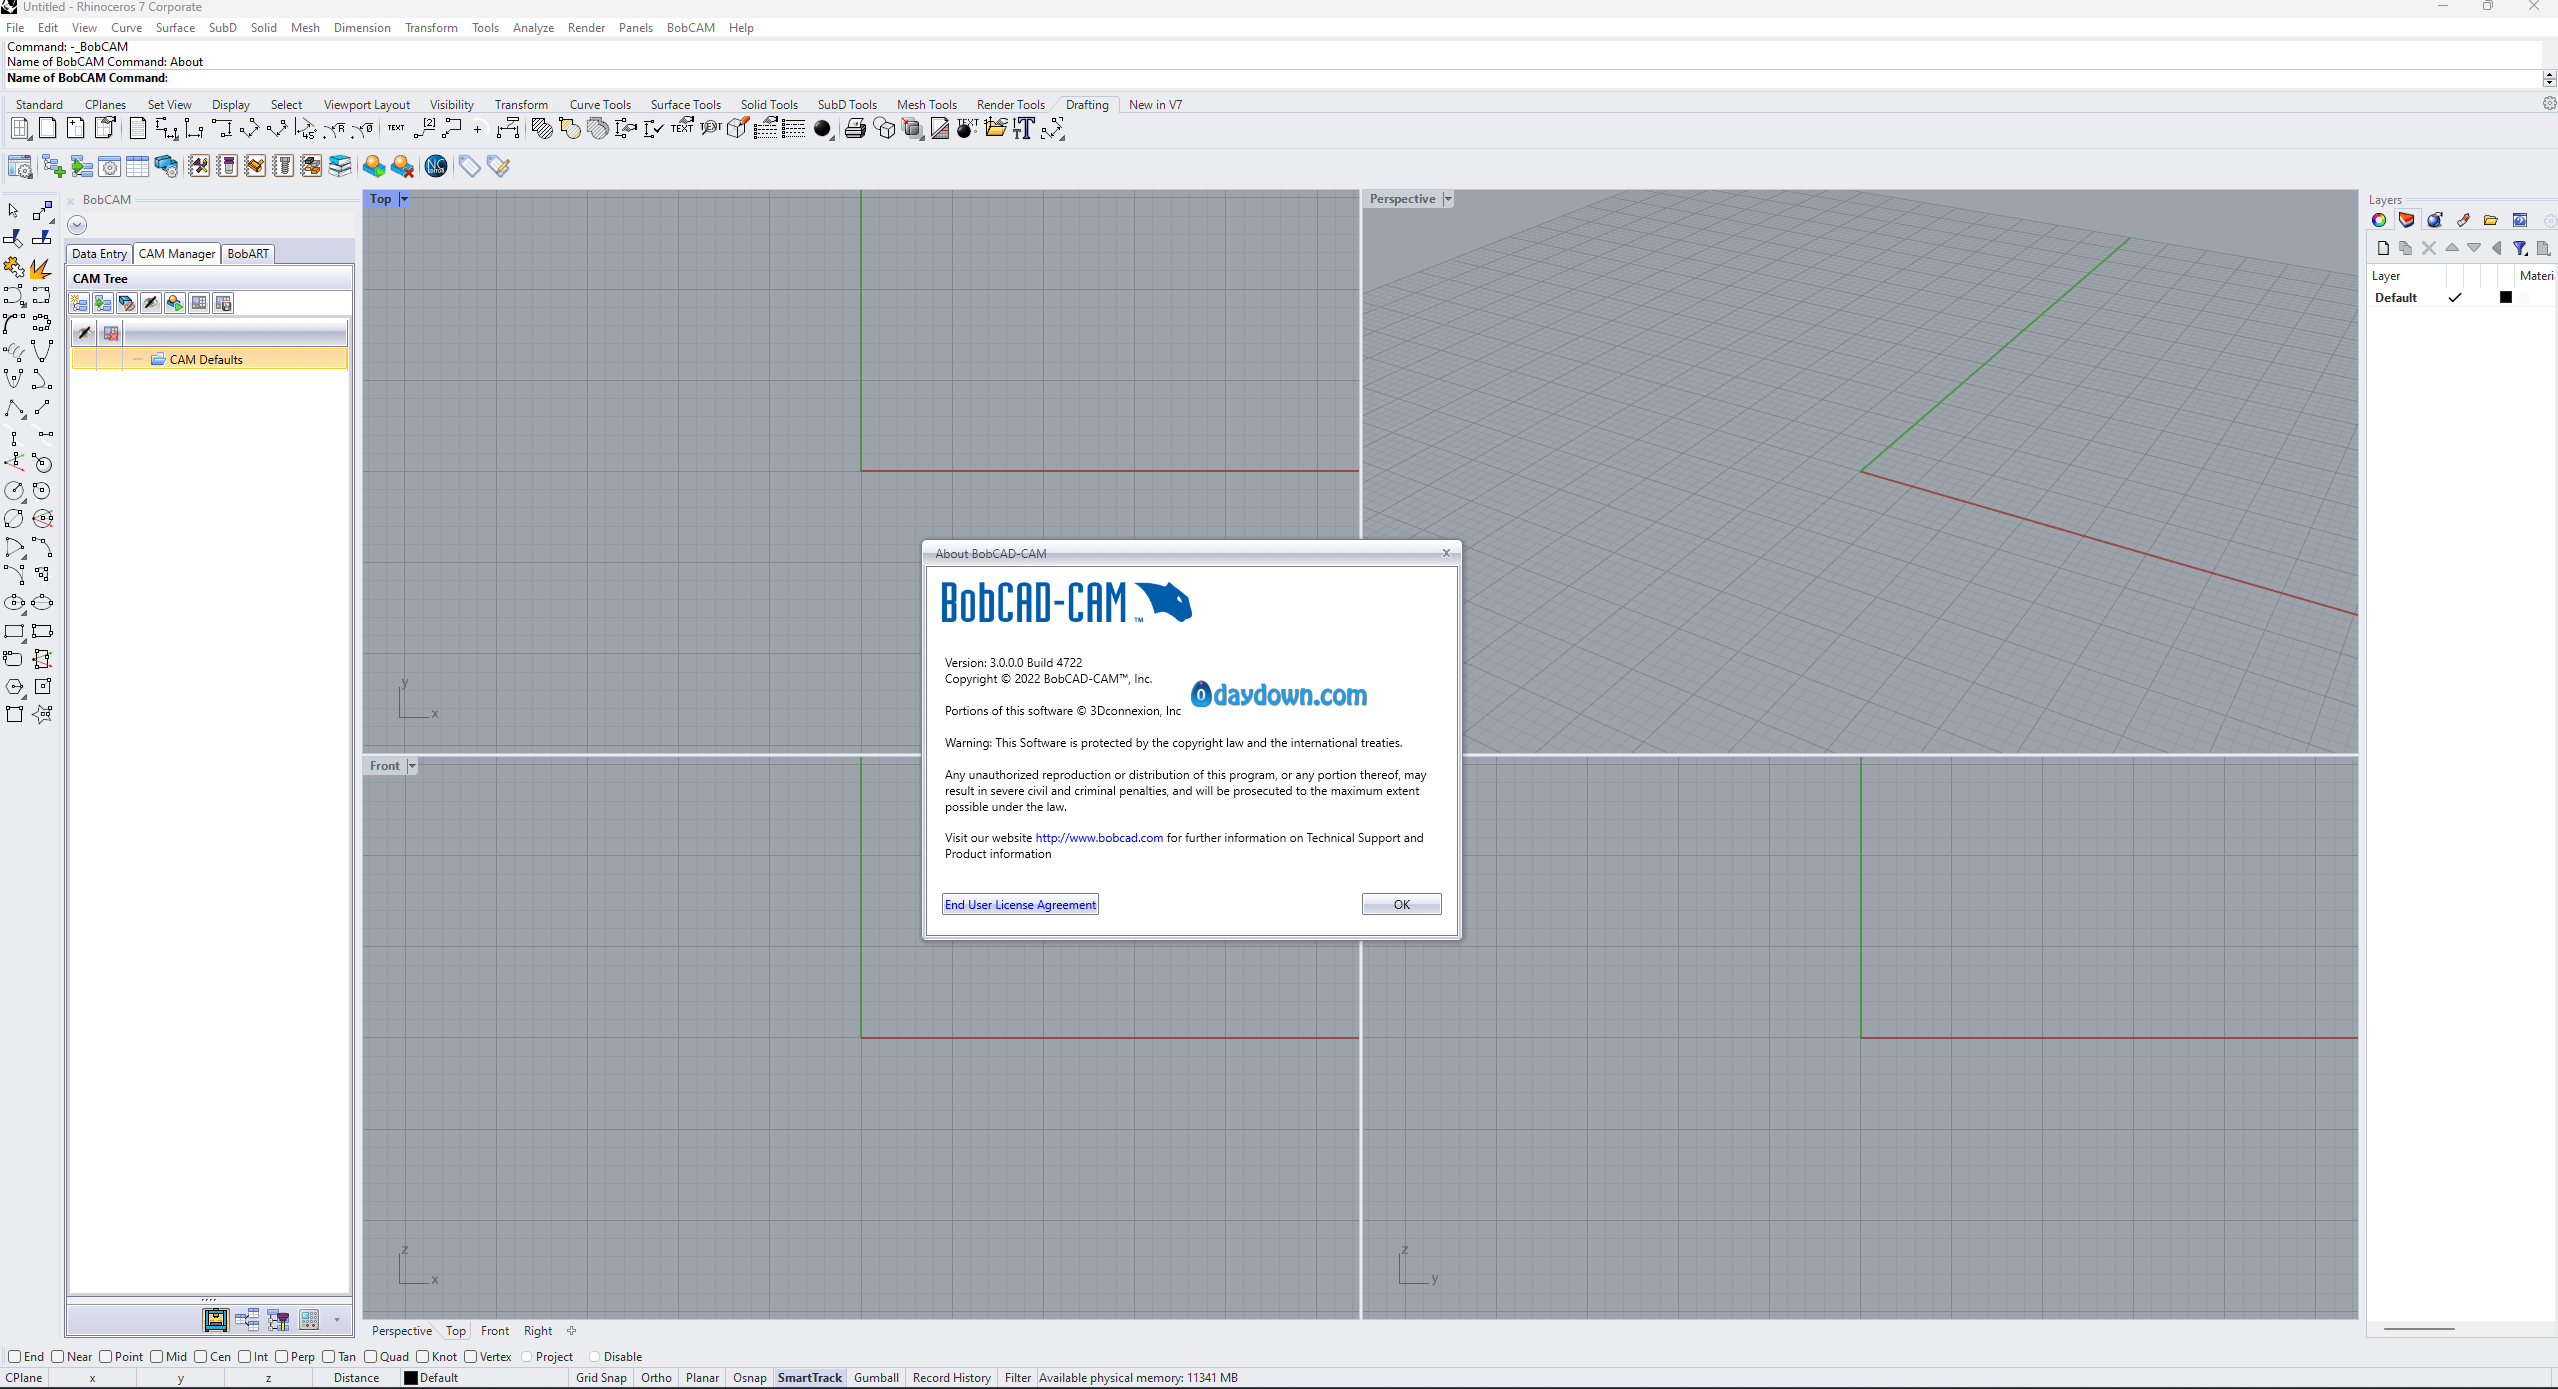
Task: Open the Front viewport dropdown arrow
Action: click(x=412, y=766)
